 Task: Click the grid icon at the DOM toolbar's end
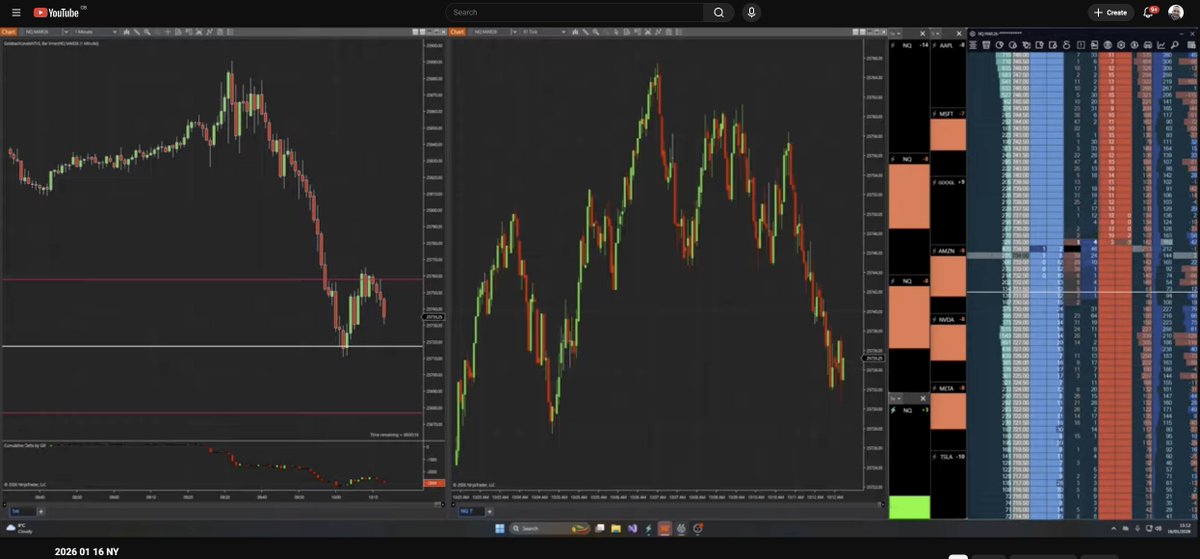tap(1191, 45)
